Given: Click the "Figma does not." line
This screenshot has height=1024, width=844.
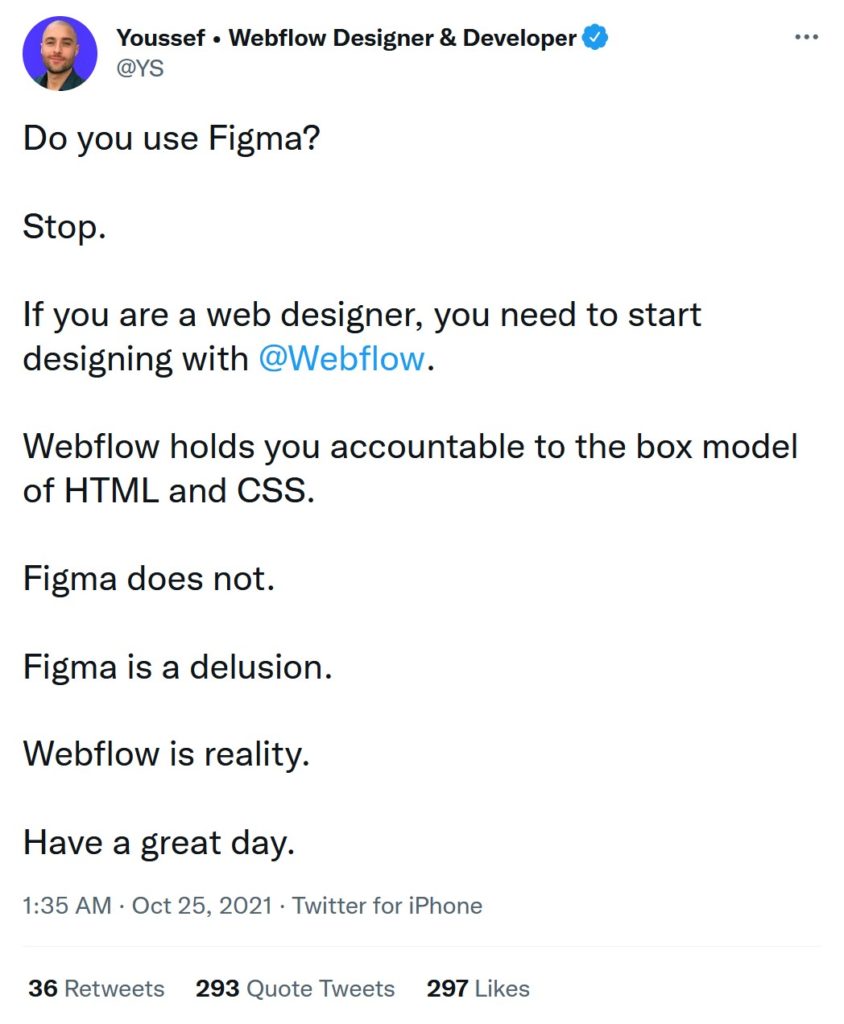Looking at the screenshot, I should [148, 579].
